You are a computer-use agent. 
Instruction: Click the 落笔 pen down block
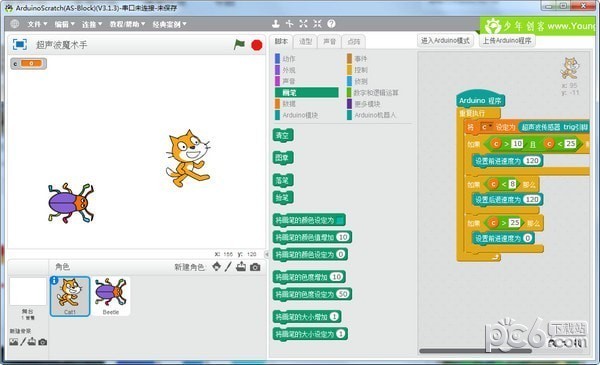283,180
